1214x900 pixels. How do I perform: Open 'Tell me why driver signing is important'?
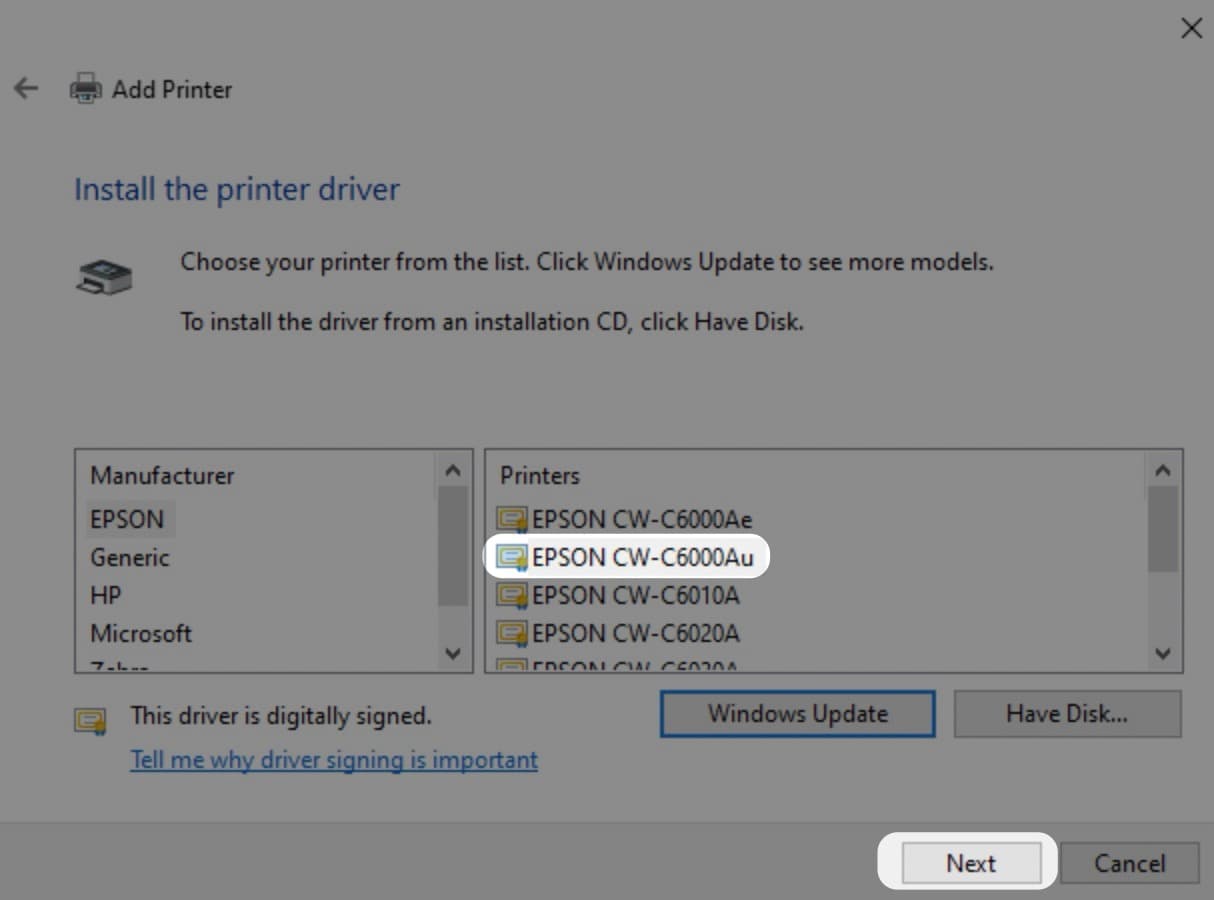tap(334, 760)
